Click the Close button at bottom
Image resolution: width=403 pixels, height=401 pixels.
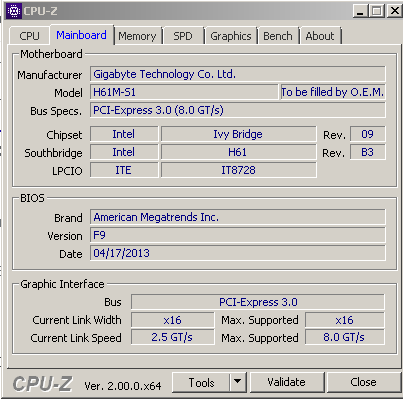coord(363,382)
